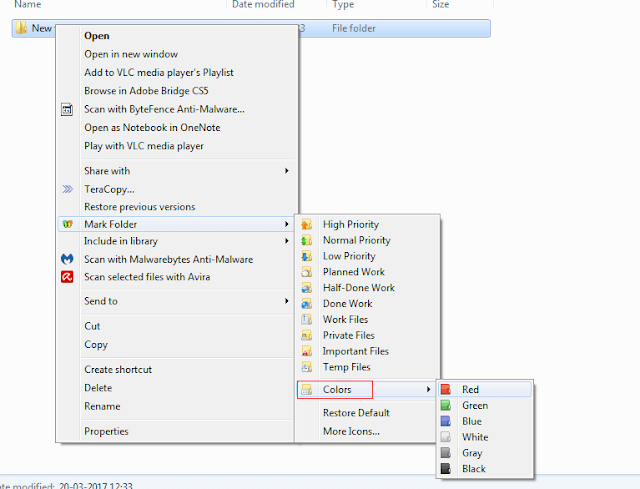Click the Done Work folder icon

tap(307, 304)
